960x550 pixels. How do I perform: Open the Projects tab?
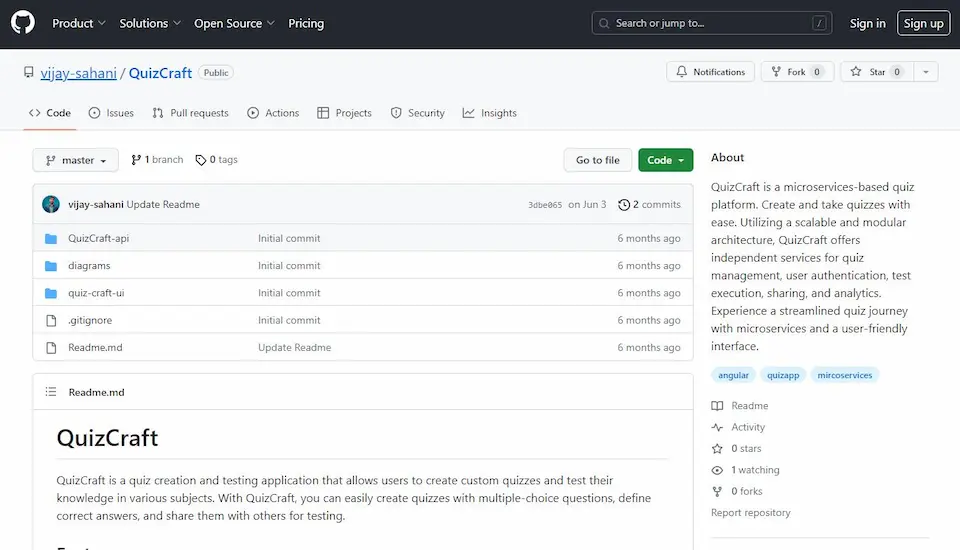[x=345, y=113]
